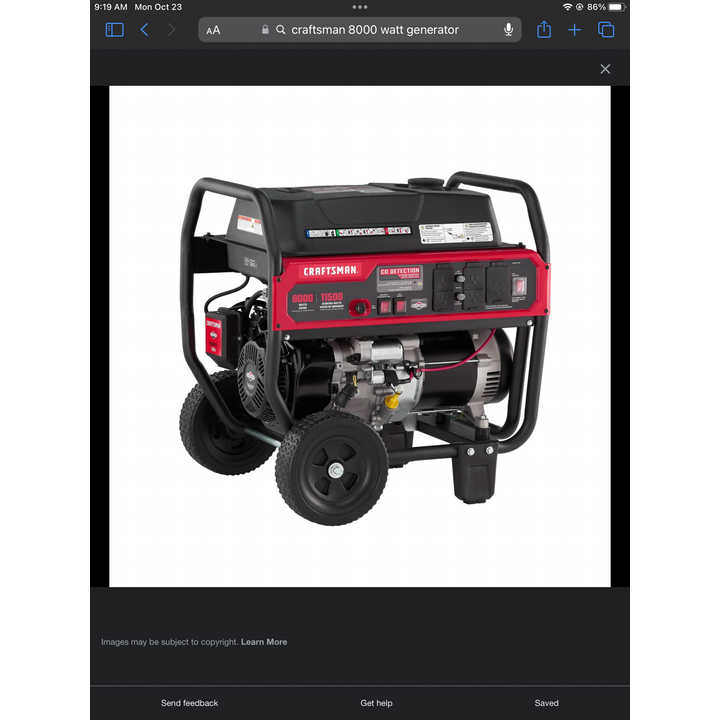Screen dimensions: 720x720
Task: Go back to the previous page
Action: [x=144, y=30]
